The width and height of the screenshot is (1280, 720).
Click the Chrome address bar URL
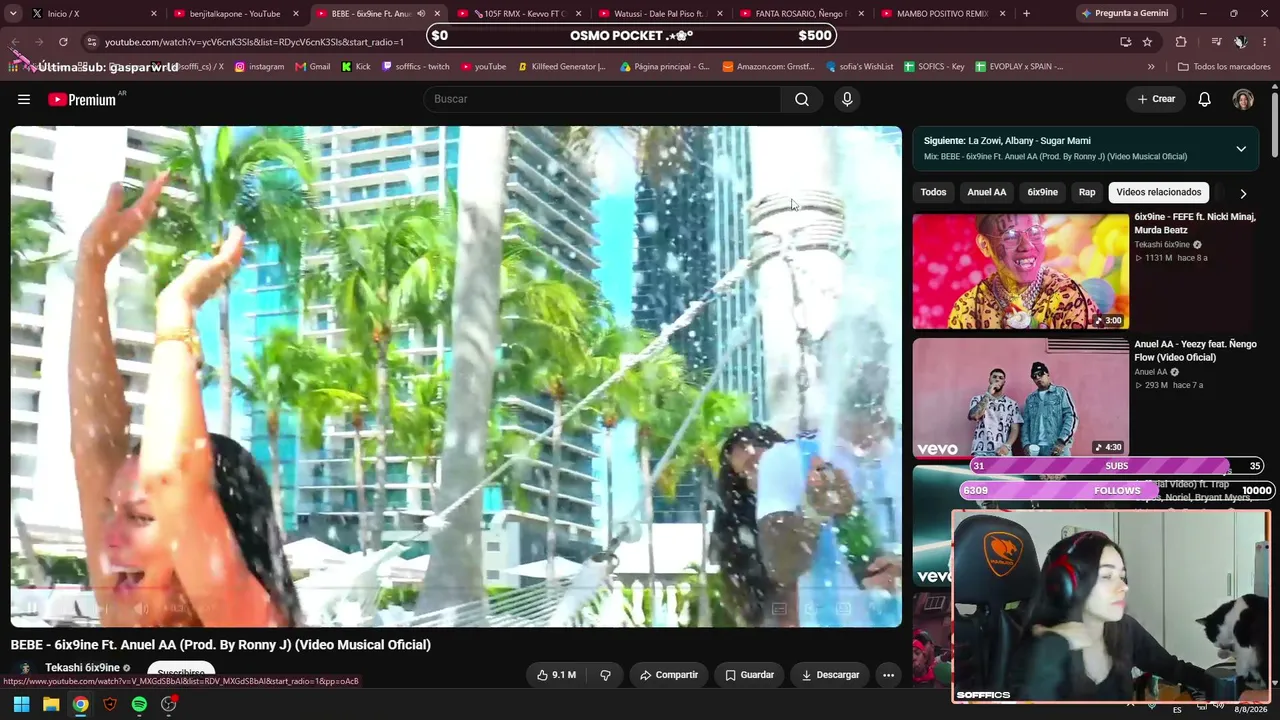click(254, 42)
